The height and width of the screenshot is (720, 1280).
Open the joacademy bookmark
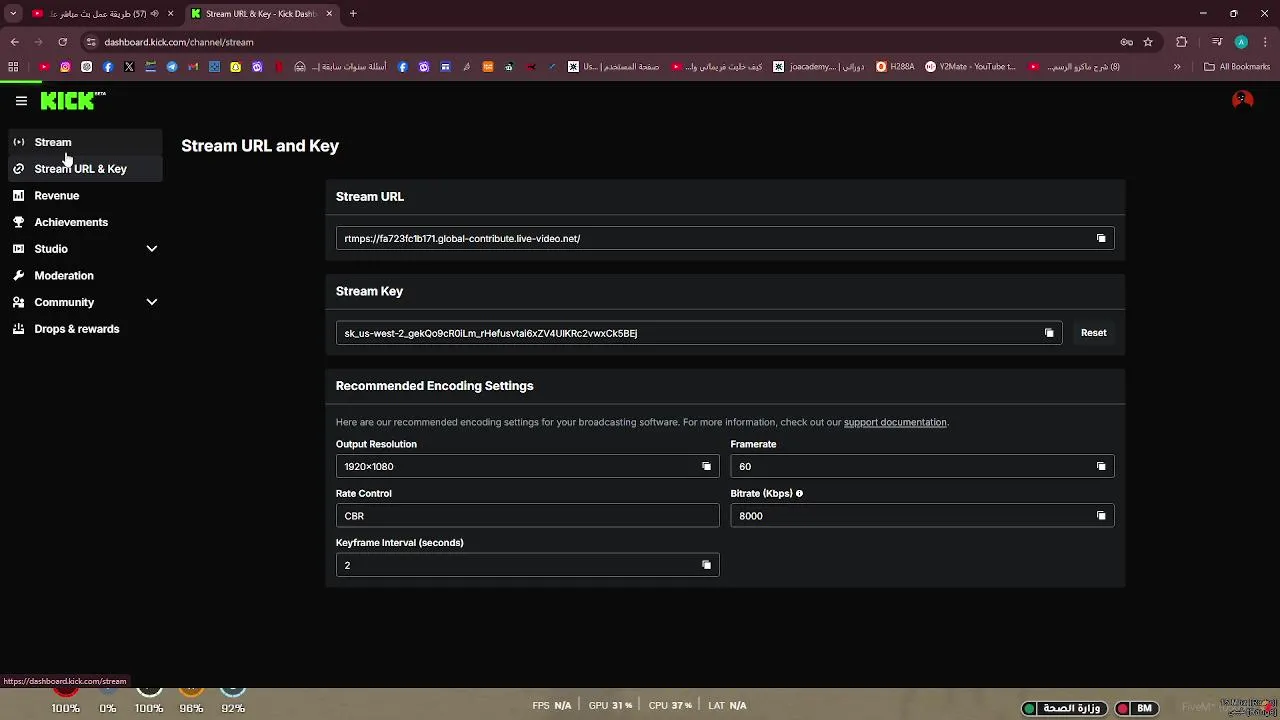click(819, 67)
